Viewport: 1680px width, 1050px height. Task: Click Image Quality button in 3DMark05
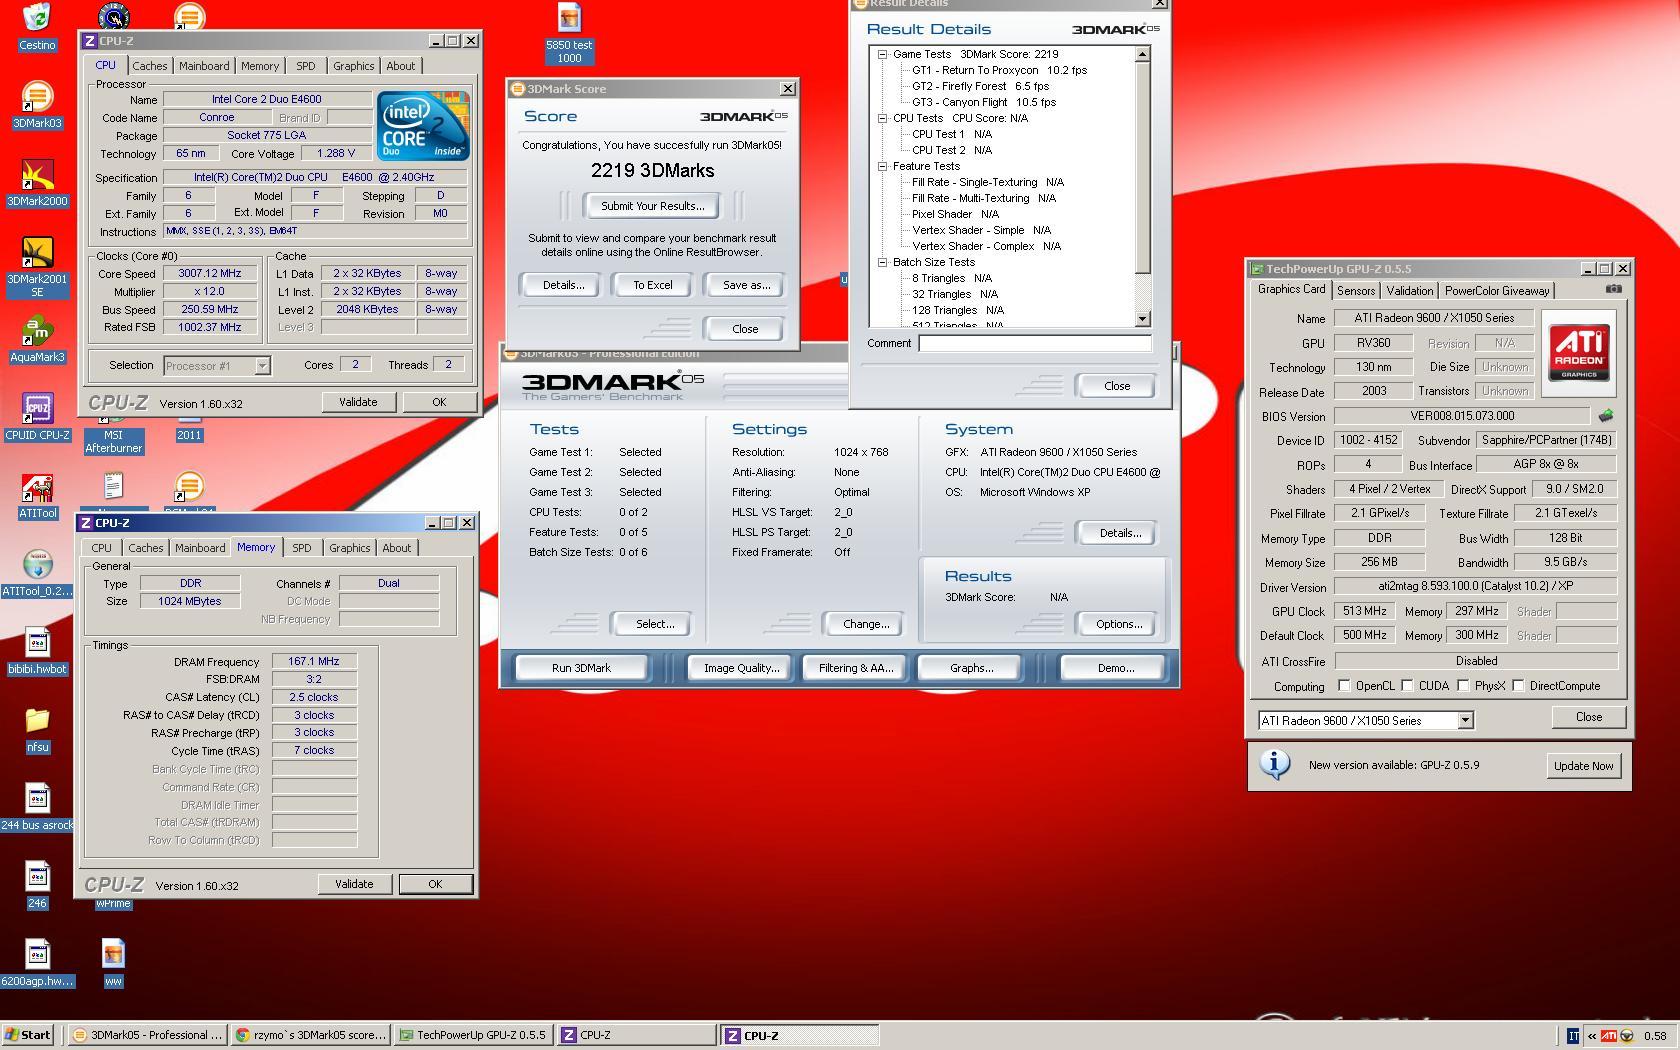point(741,668)
